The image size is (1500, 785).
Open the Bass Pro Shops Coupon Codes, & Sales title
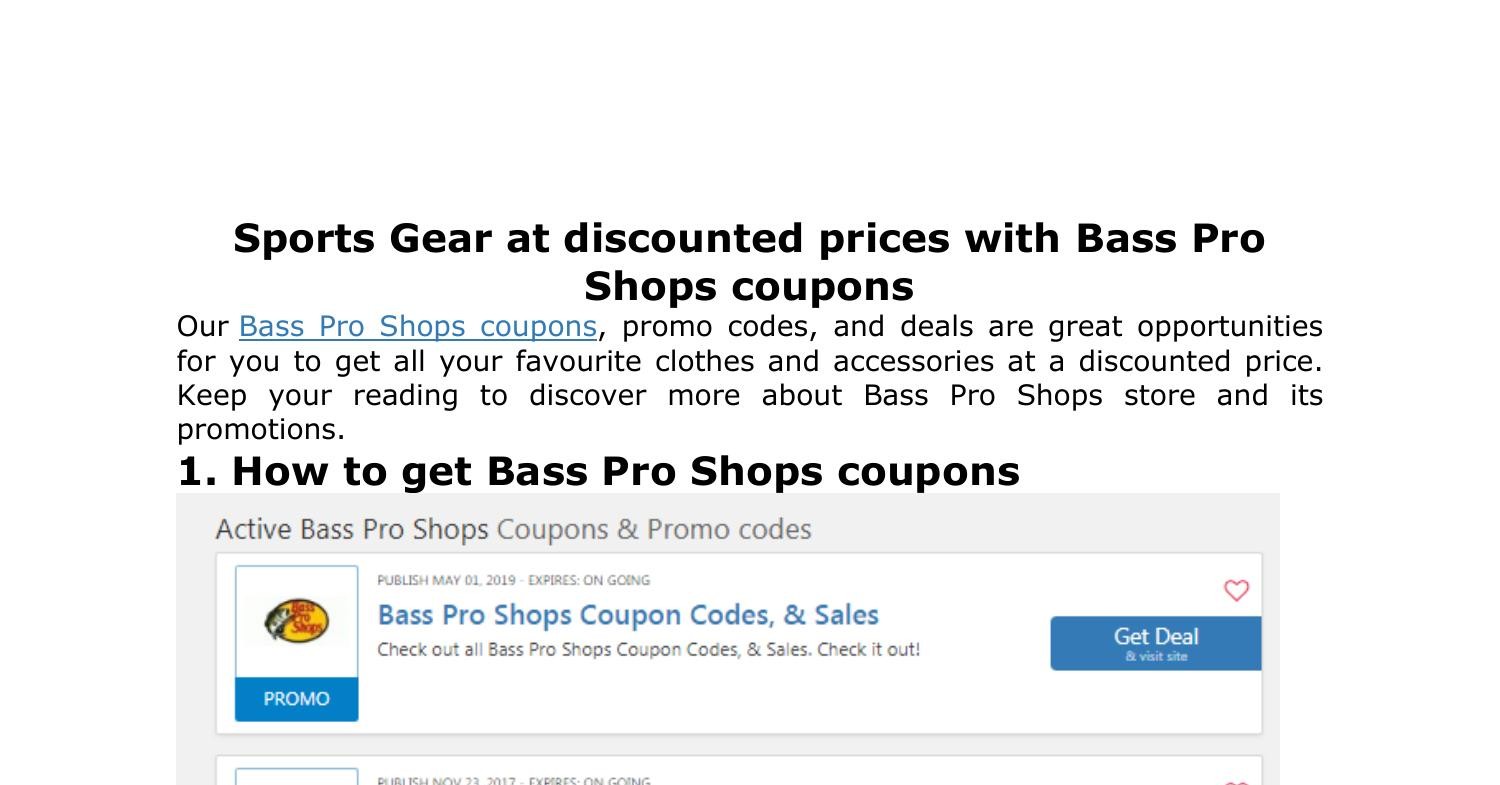627,615
